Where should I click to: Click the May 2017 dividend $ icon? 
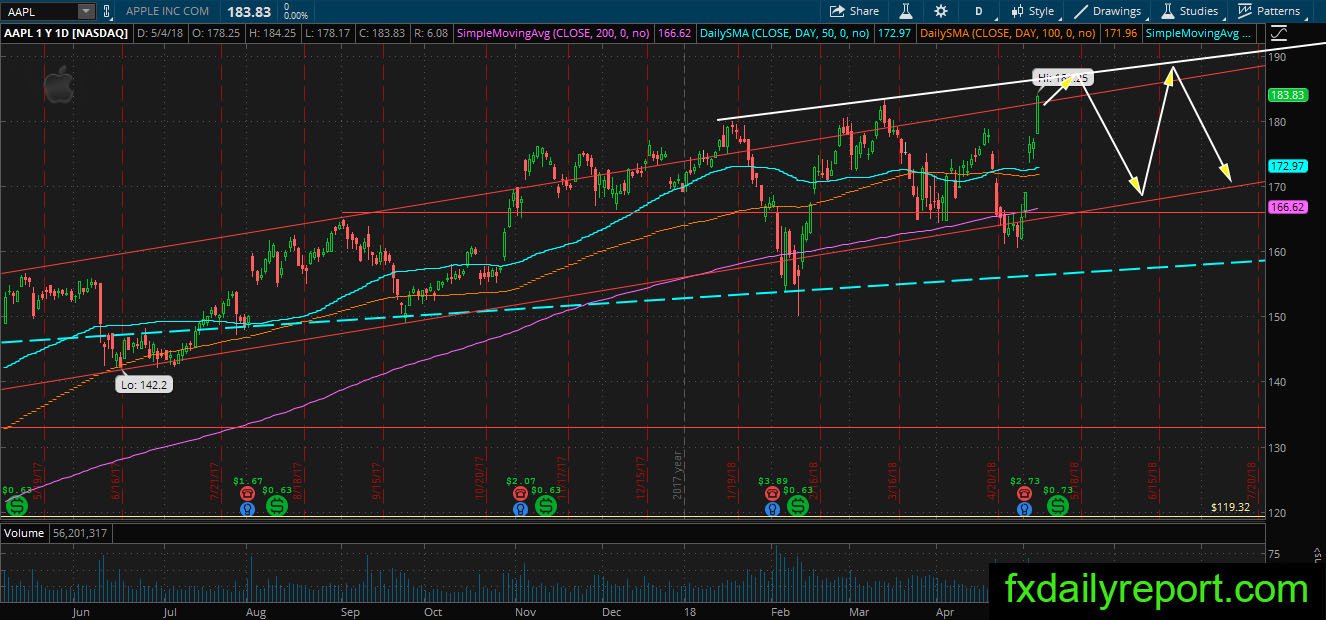point(15,507)
